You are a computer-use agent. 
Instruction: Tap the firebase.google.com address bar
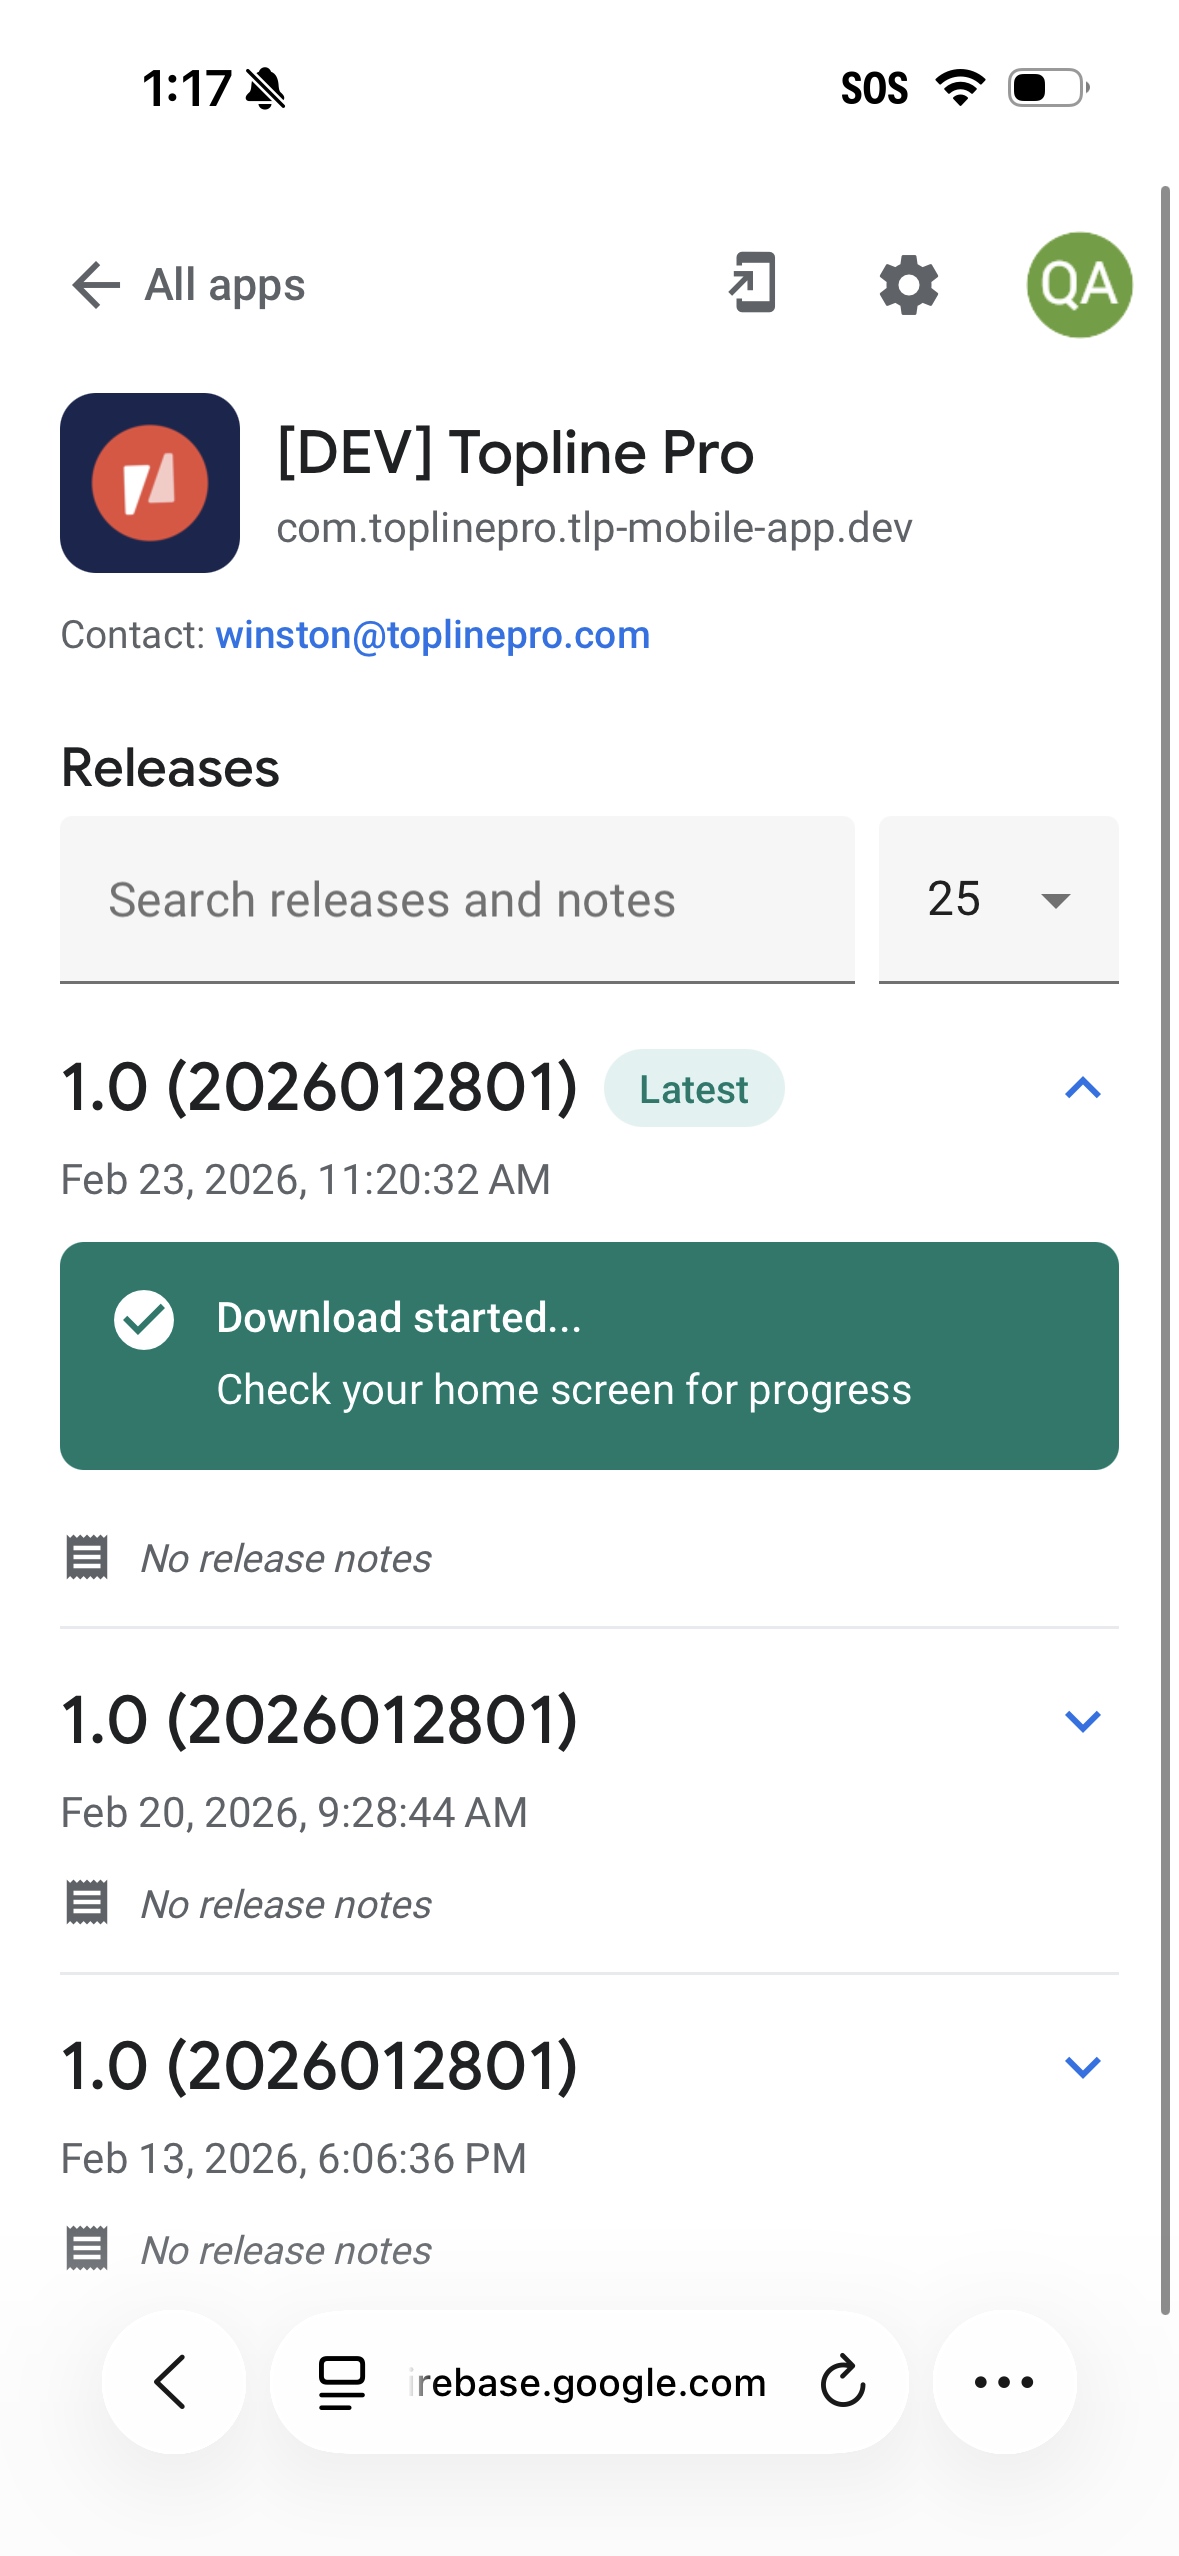pos(588,2382)
